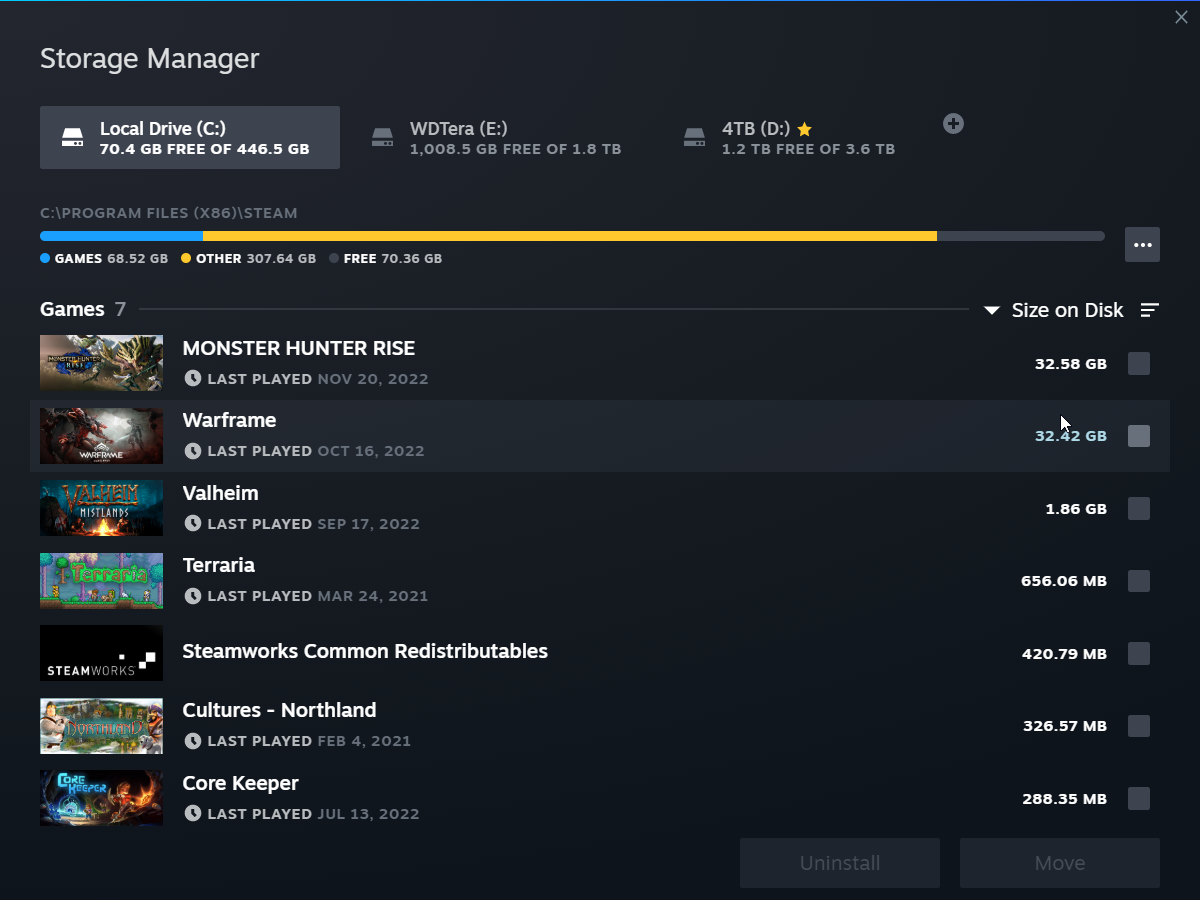Viewport: 1200px width, 900px height.
Task: Click the Warframe game thumbnail
Action: pyautogui.click(x=101, y=436)
